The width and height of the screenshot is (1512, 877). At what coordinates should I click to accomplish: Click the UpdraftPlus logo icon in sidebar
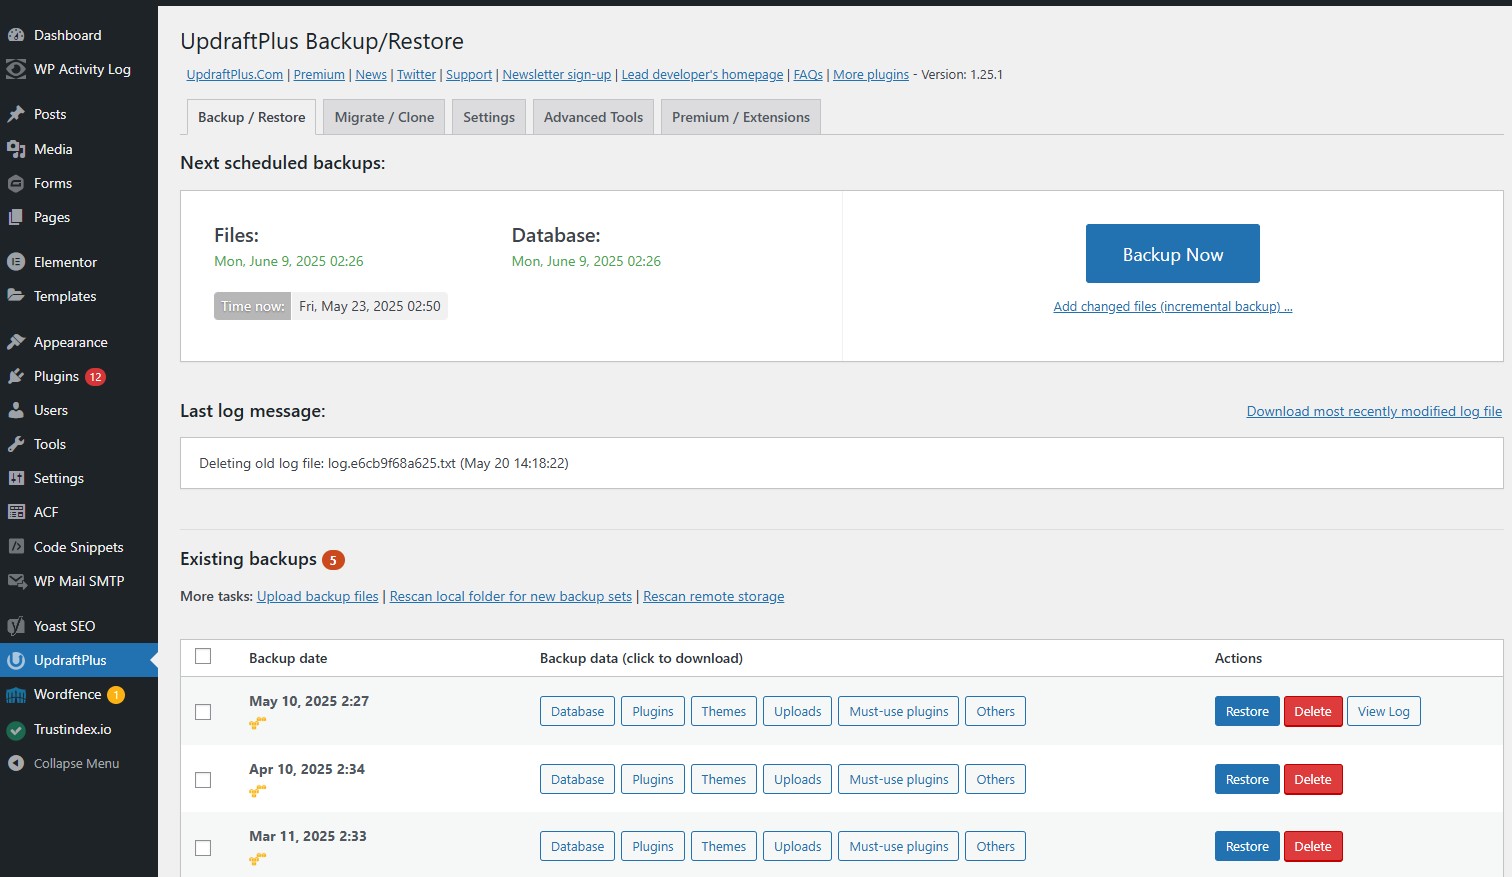pos(16,660)
